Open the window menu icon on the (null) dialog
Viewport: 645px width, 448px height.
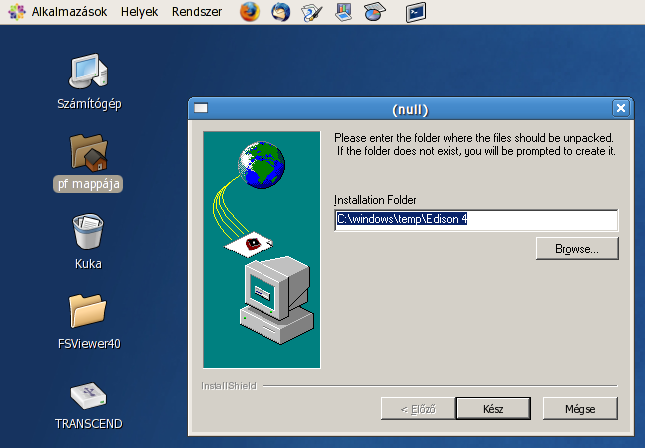click(x=201, y=108)
